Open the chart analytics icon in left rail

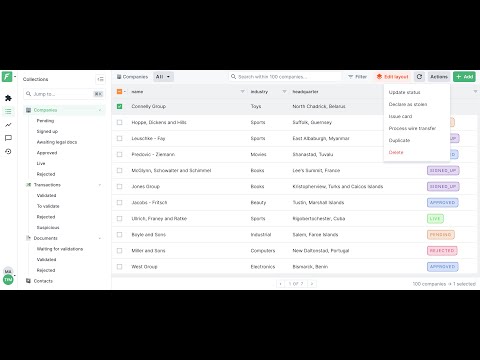[x=8, y=125]
